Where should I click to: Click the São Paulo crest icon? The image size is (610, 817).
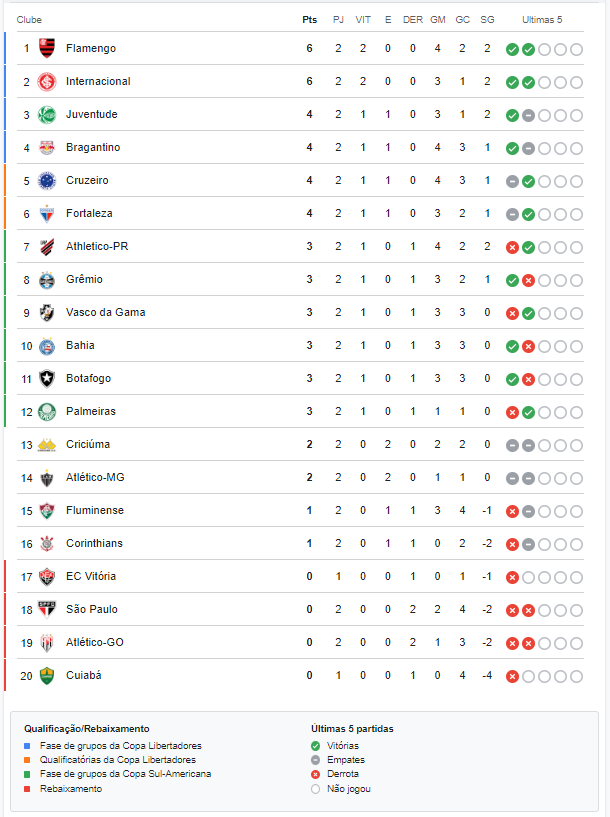point(47,610)
